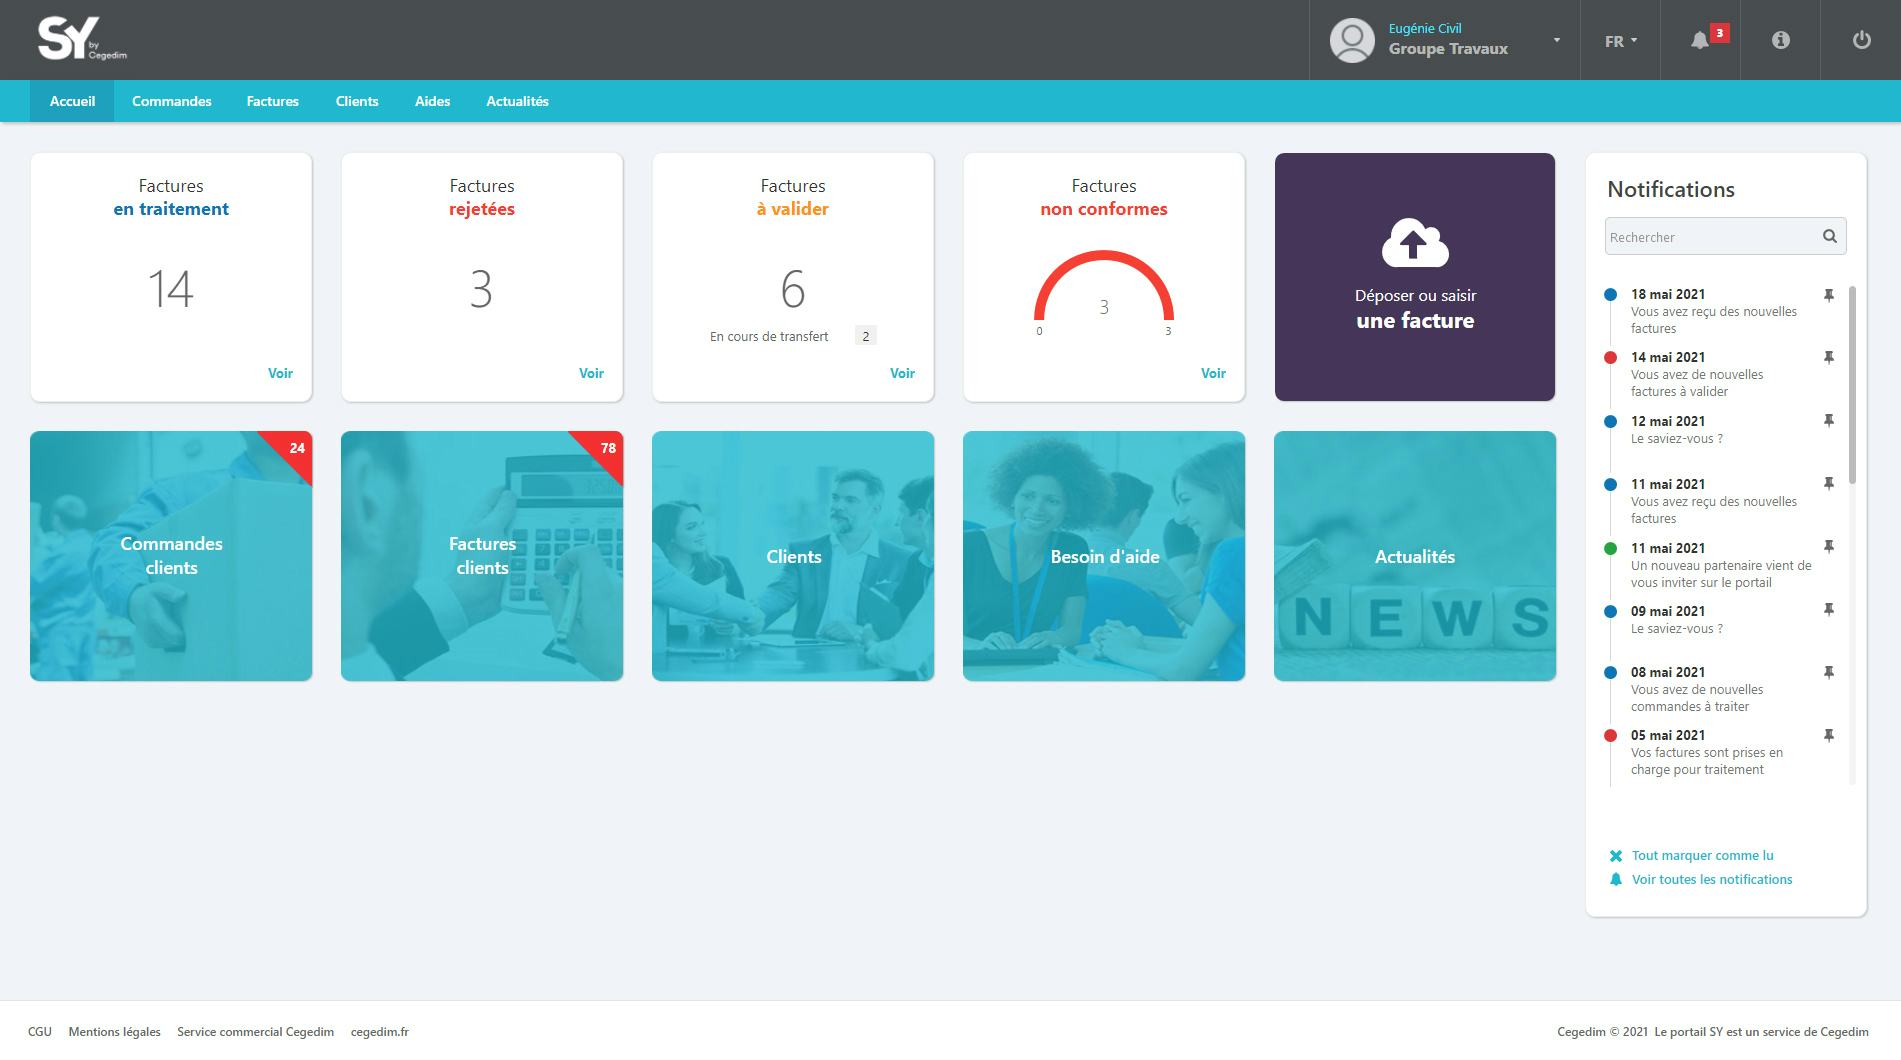This screenshot has width=1901, height=1060.
Task: Click the power logout icon
Action: [1861, 40]
